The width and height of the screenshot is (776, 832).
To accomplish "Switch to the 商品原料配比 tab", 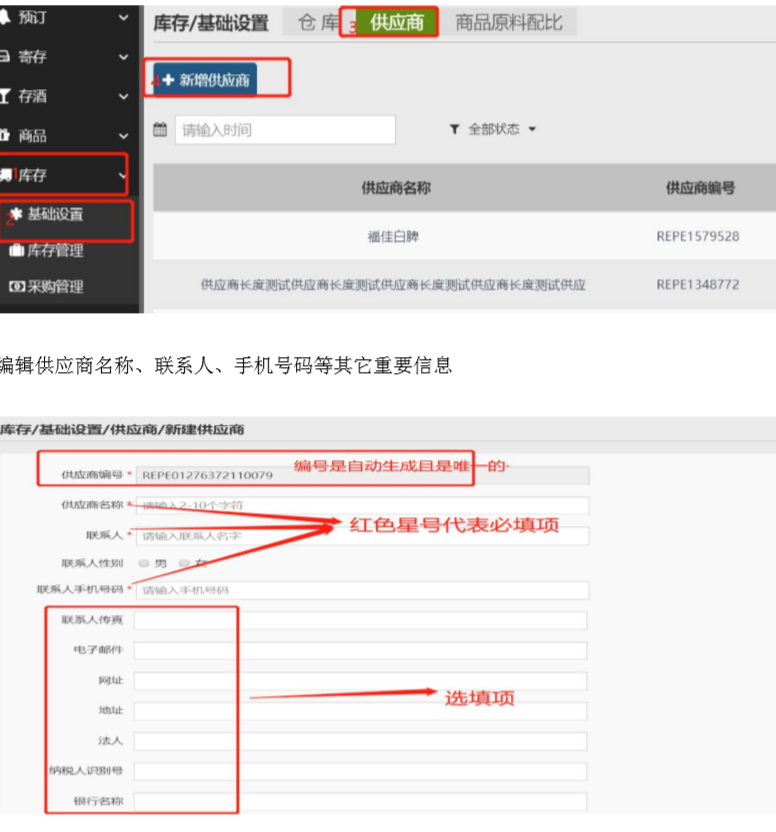I will 509,22.
